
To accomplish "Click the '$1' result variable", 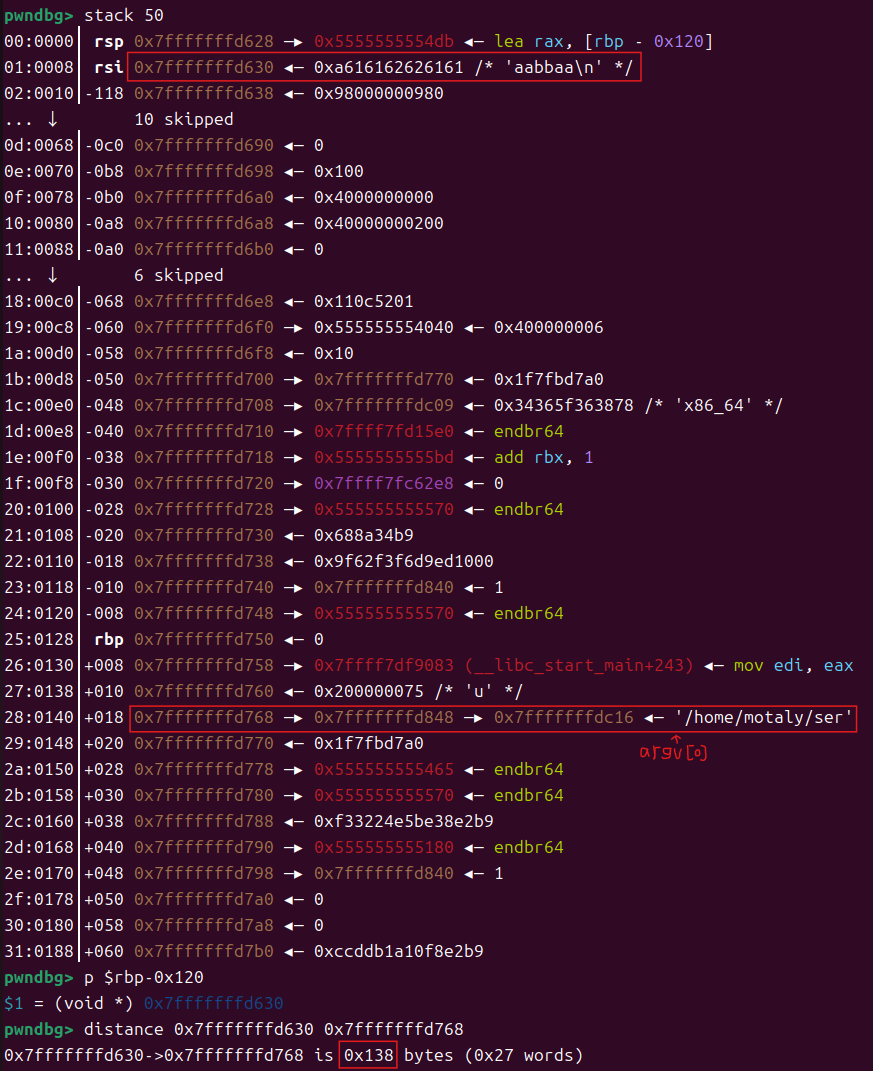I will [x=13, y=1003].
